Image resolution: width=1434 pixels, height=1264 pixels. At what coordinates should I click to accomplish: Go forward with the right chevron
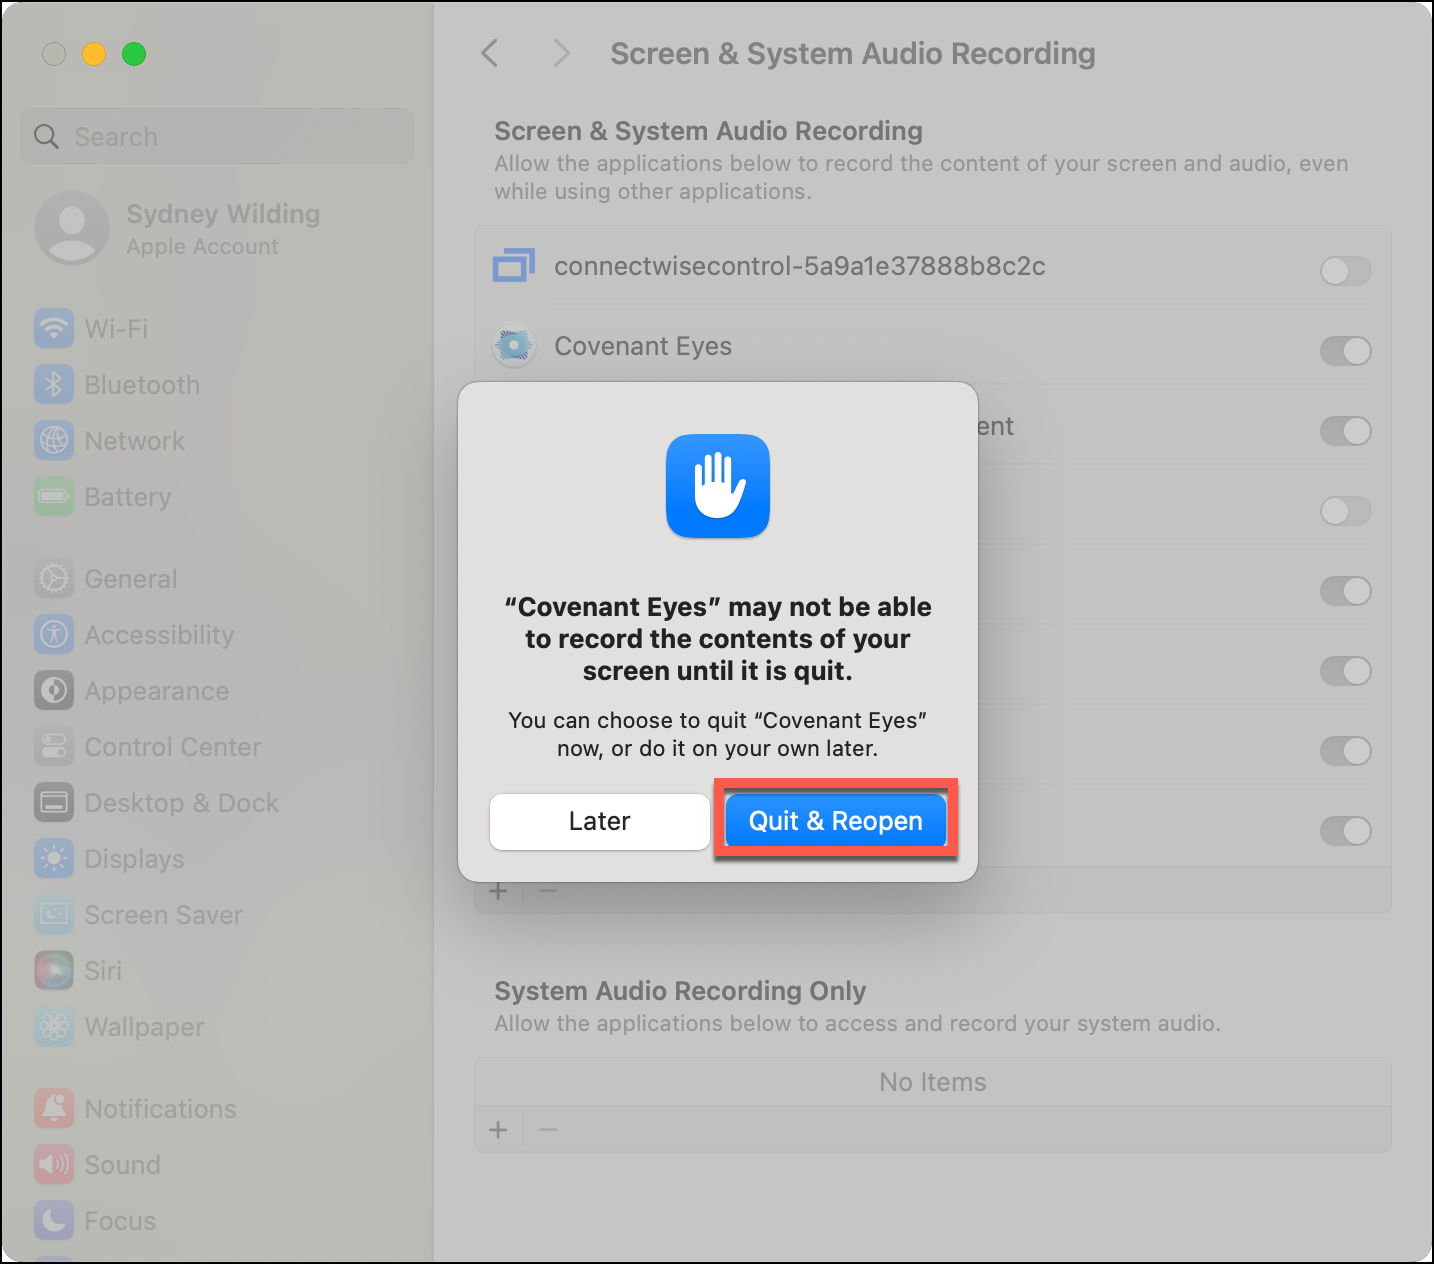click(561, 53)
